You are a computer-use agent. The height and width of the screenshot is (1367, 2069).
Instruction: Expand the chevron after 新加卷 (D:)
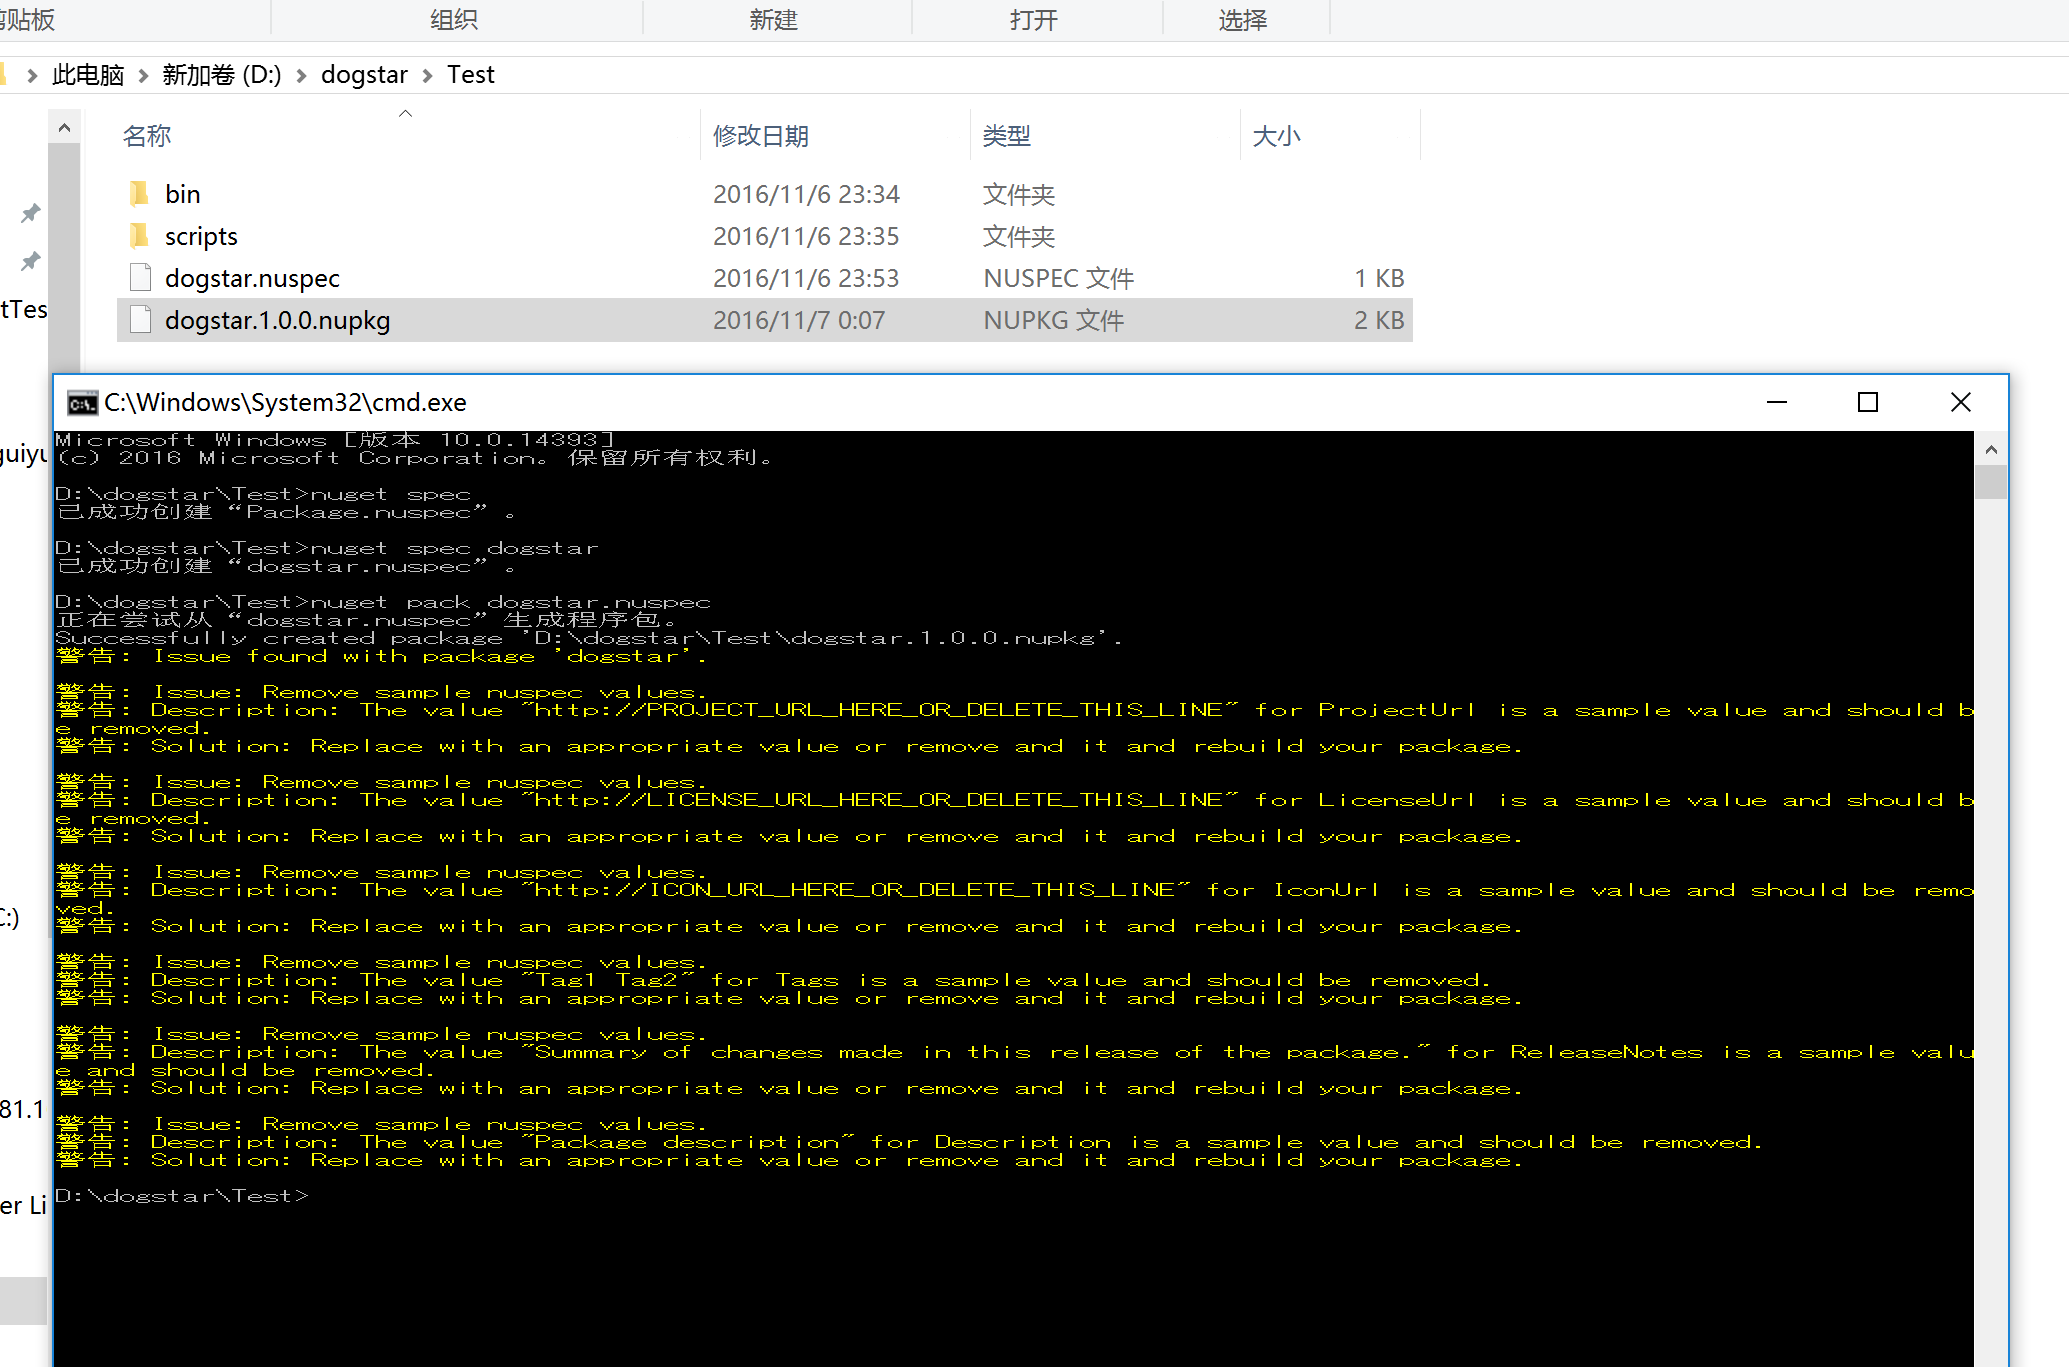301,75
